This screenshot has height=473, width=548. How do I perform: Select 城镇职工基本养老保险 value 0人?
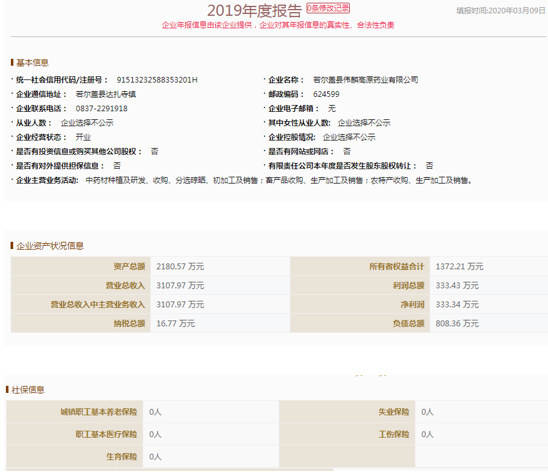tap(155, 412)
